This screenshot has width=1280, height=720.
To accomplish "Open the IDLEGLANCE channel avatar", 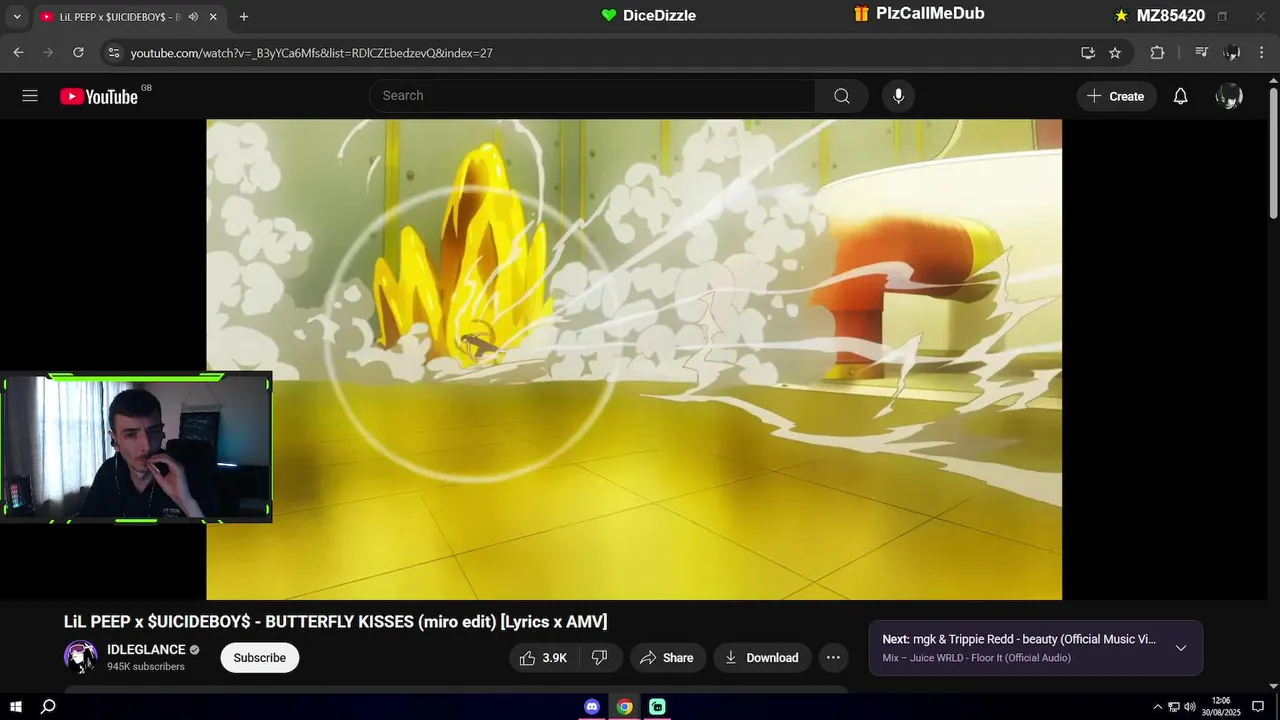I will pos(81,657).
